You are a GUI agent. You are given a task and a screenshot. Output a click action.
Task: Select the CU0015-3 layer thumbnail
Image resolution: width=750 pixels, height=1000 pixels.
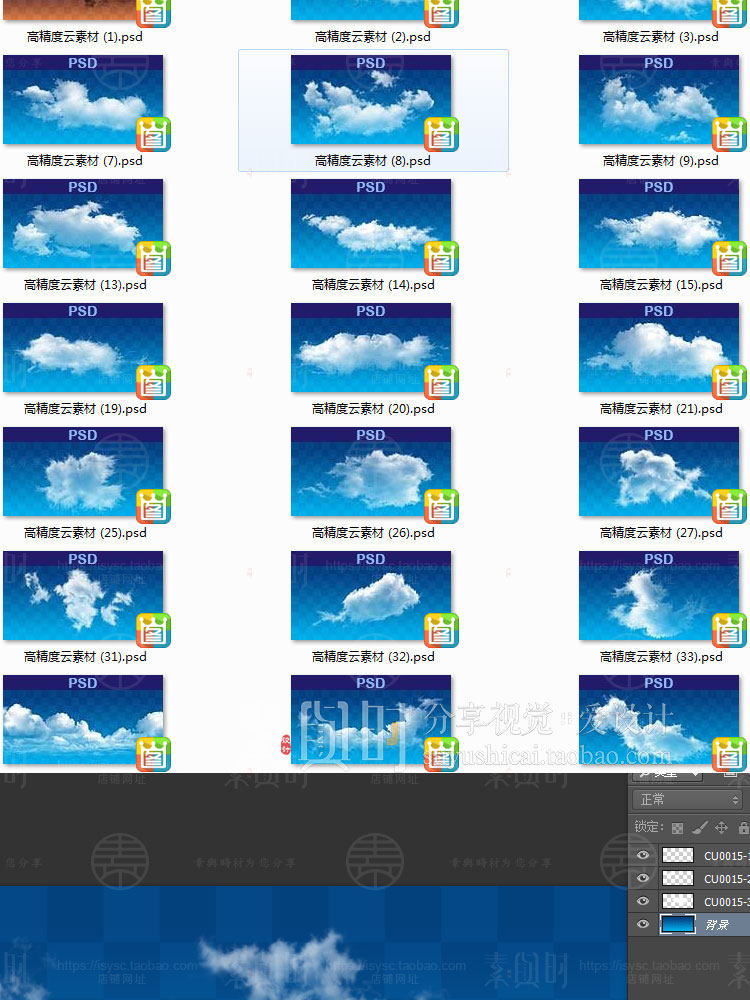[677, 901]
